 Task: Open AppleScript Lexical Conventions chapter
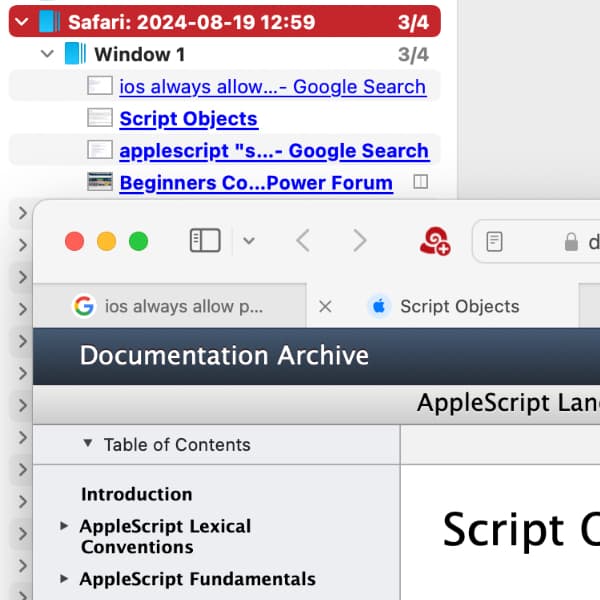(165, 536)
